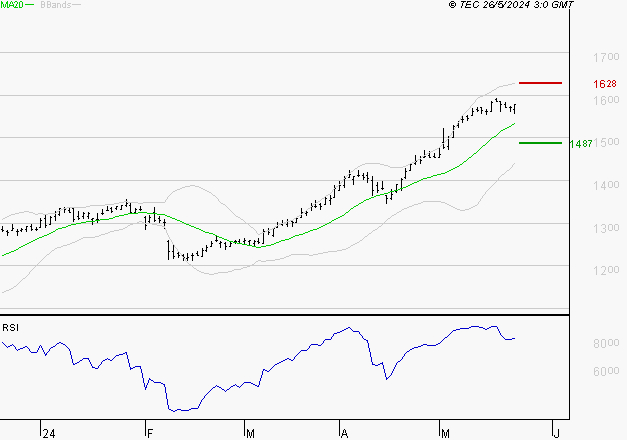Click the red resistance line marker
Screen dimensions: 627x440
point(540,83)
